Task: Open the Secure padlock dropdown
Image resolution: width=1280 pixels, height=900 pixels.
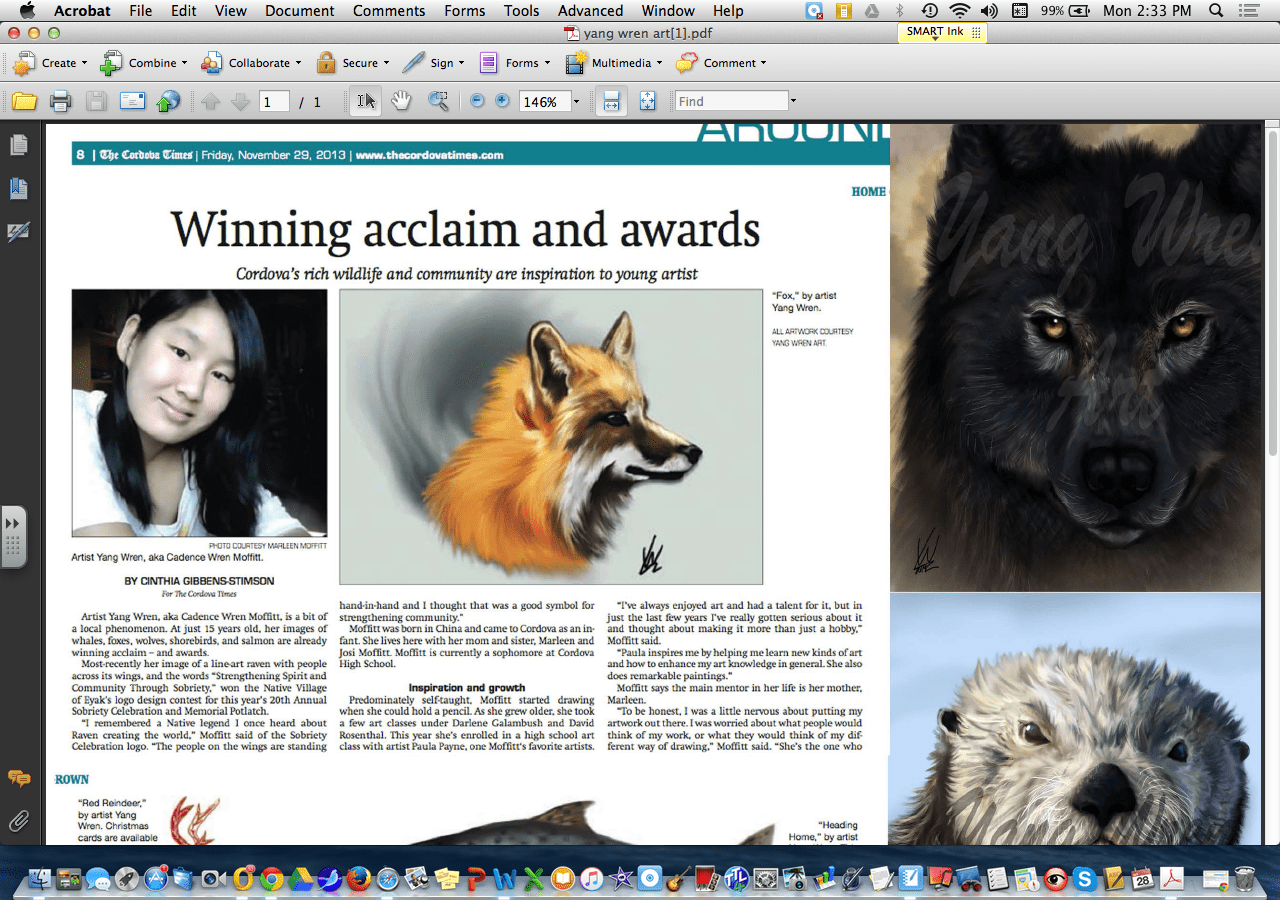Action: tap(353, 63)
